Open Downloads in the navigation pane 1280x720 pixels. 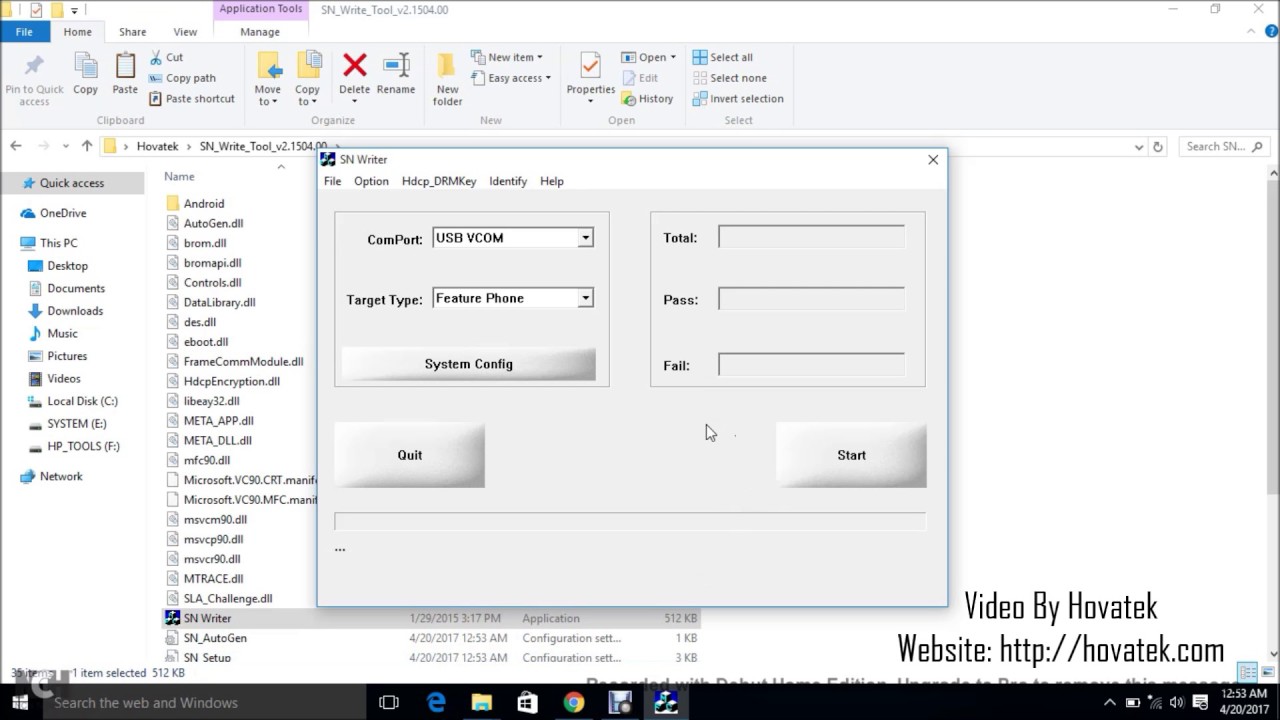point(75,311)
